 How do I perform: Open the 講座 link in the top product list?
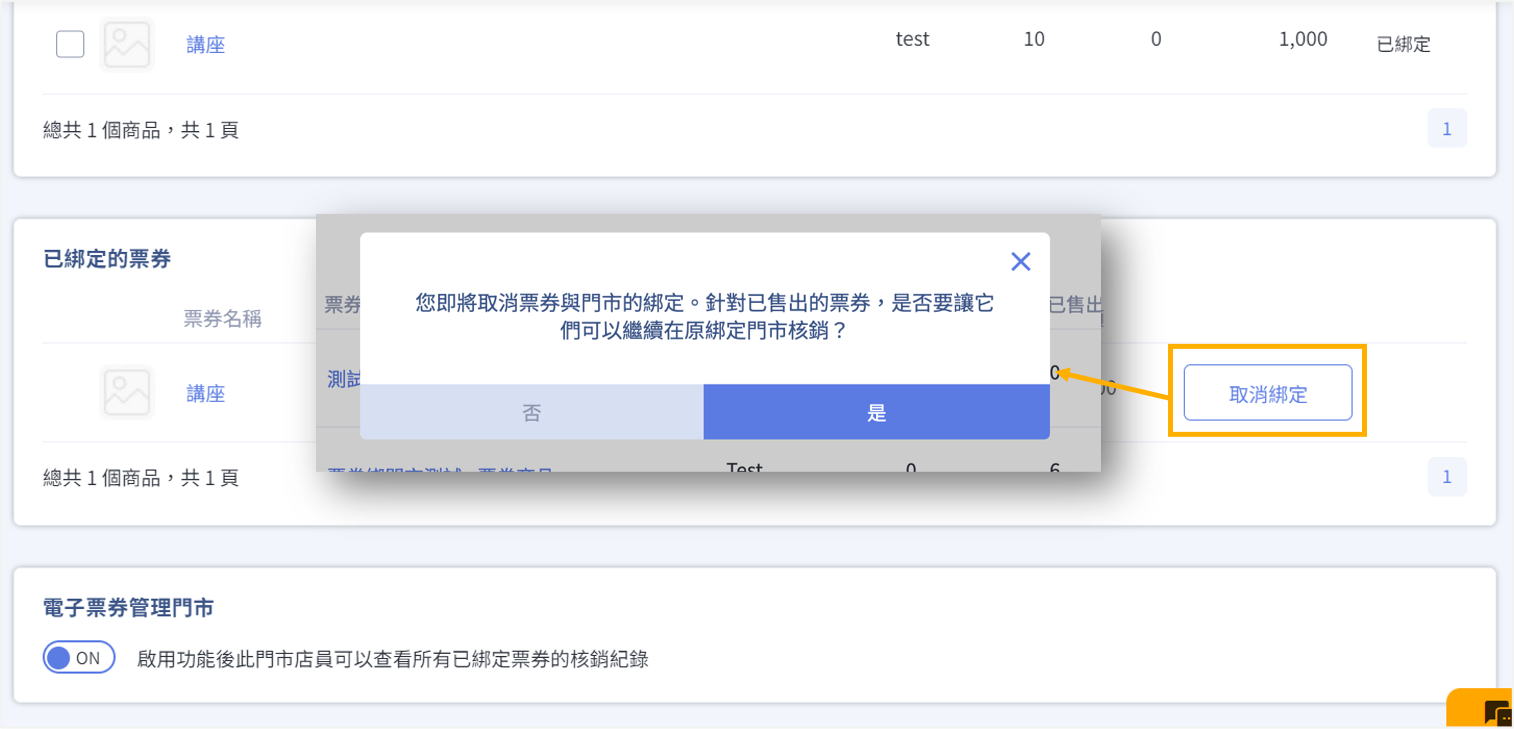pyautogui.click(x=205, y=45)
